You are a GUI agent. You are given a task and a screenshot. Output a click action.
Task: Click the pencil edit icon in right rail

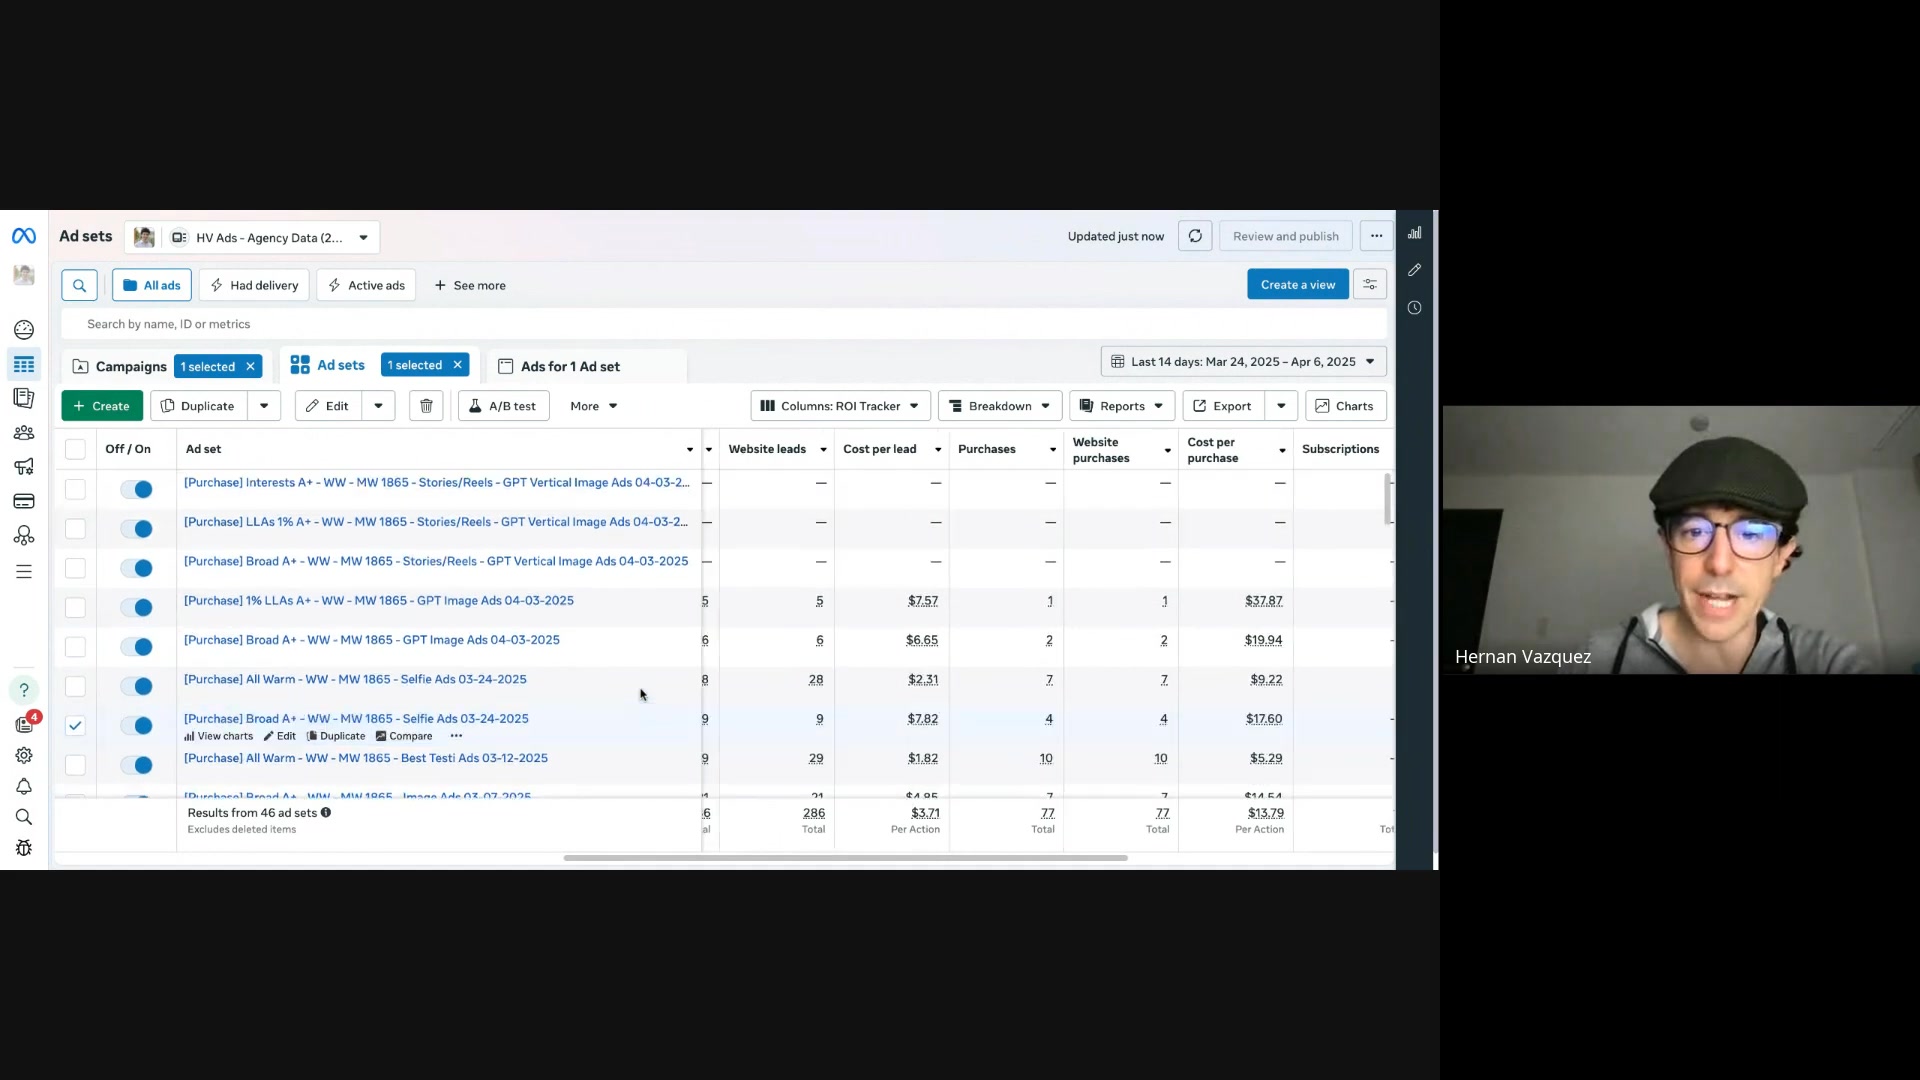pos(1415,270)
